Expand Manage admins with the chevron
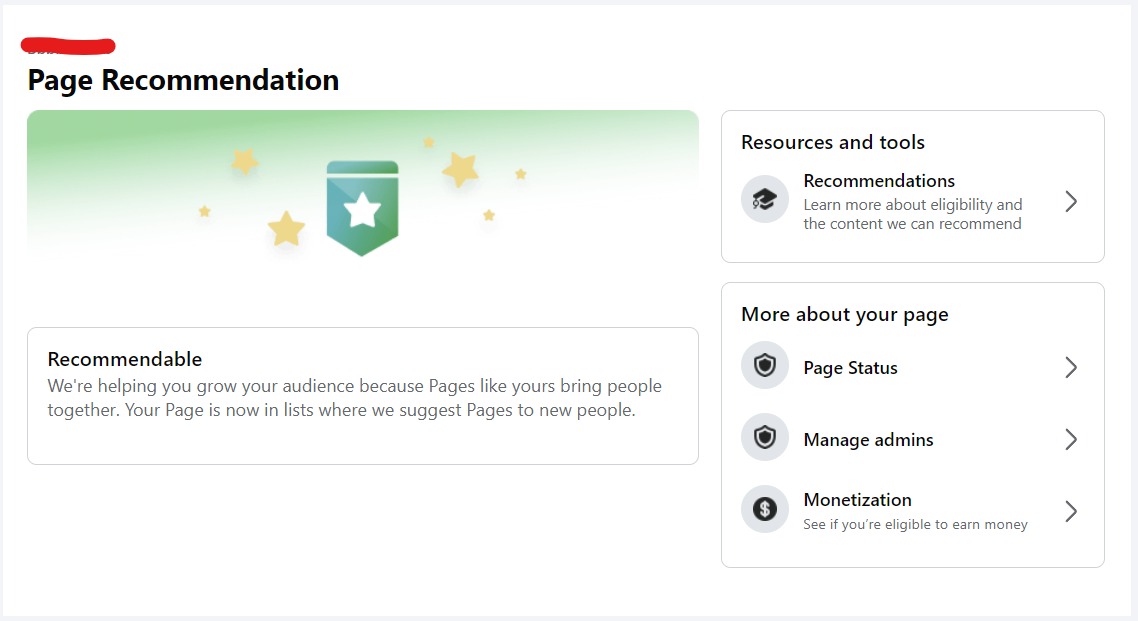The height and width of the screenshot is (621, 1138). (x=1071, y=439)
